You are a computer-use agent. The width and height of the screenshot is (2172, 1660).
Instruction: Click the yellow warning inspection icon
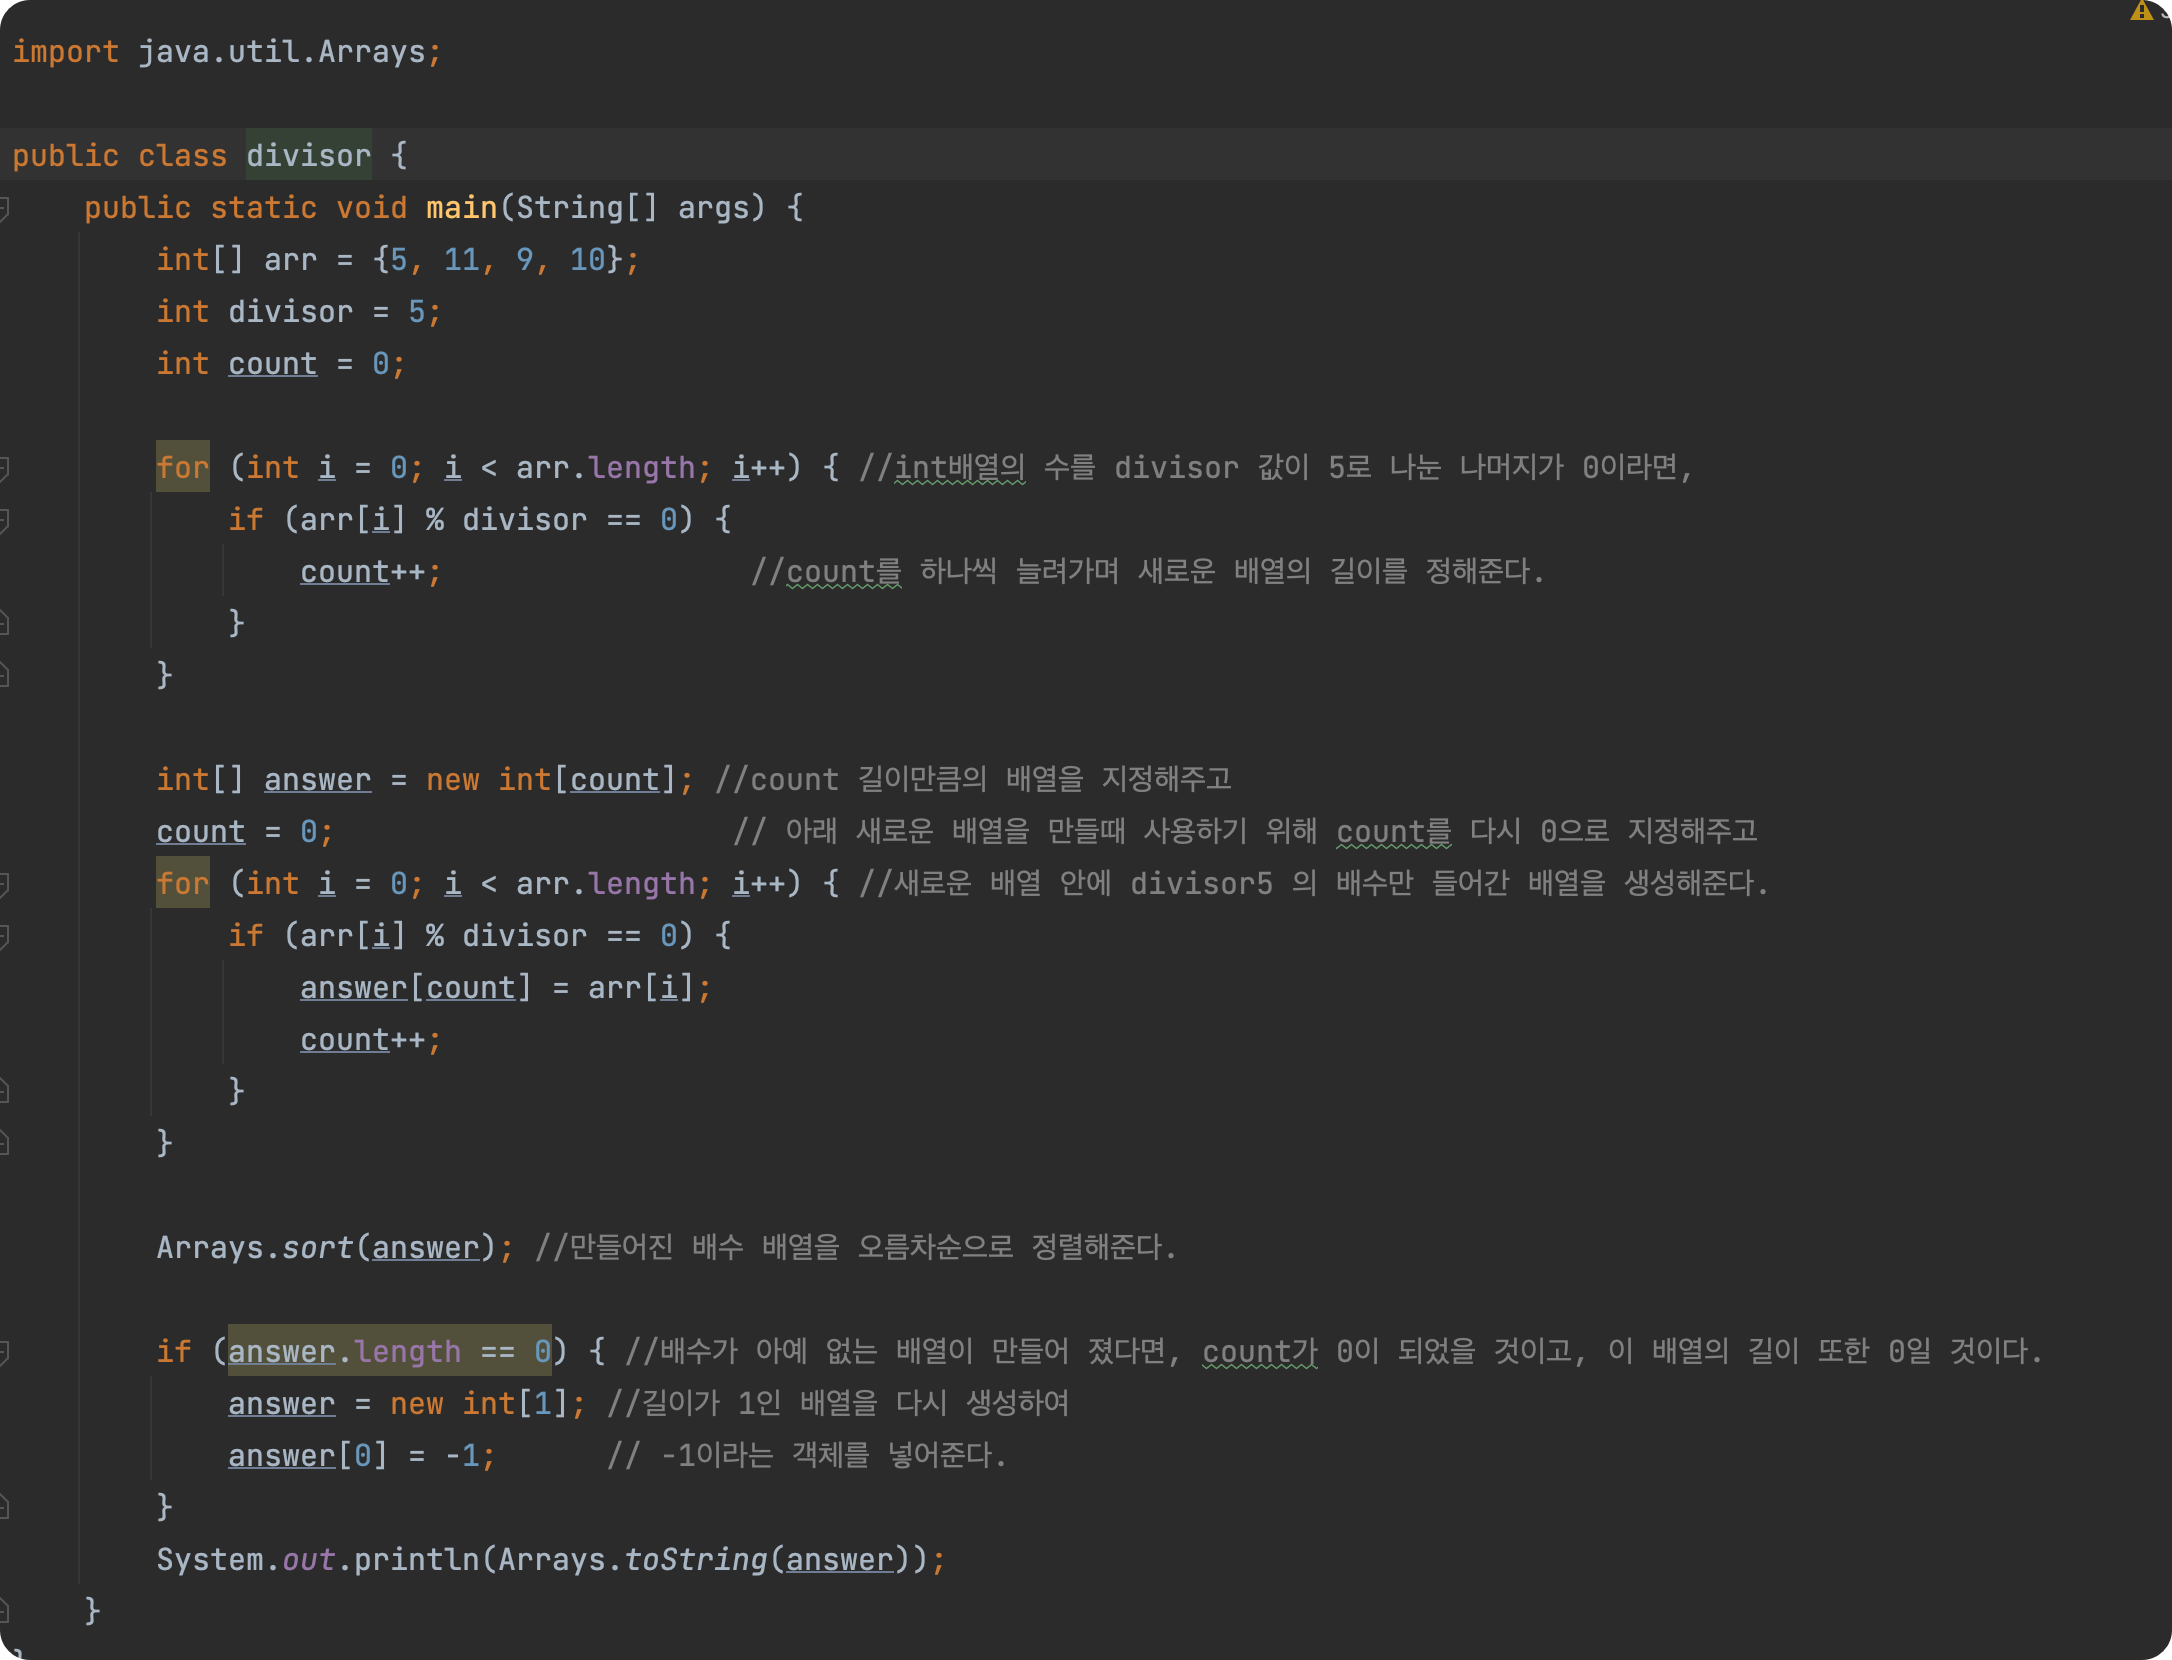tap(2141, 11)
